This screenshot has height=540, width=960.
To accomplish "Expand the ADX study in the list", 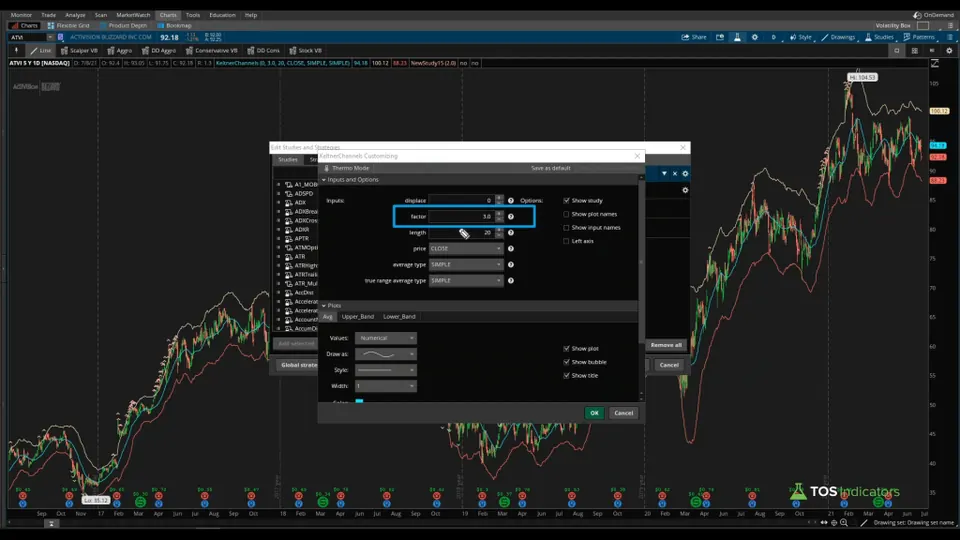I will [279, 203].
